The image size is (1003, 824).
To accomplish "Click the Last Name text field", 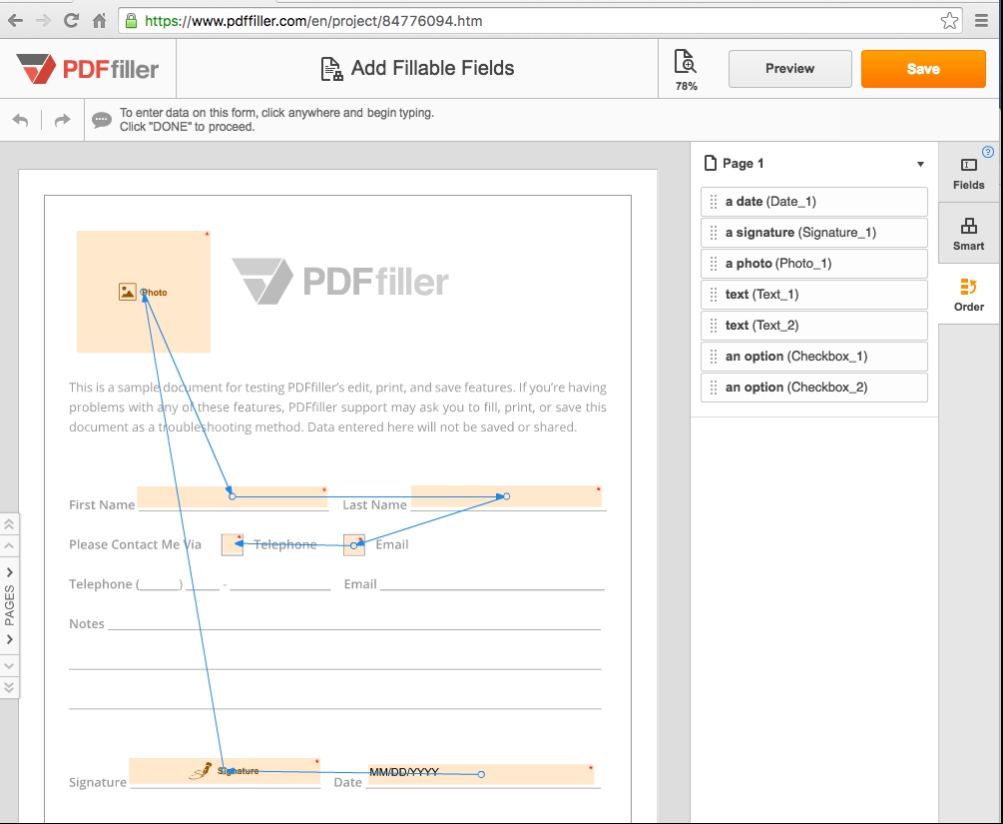I will click(506, 496).
